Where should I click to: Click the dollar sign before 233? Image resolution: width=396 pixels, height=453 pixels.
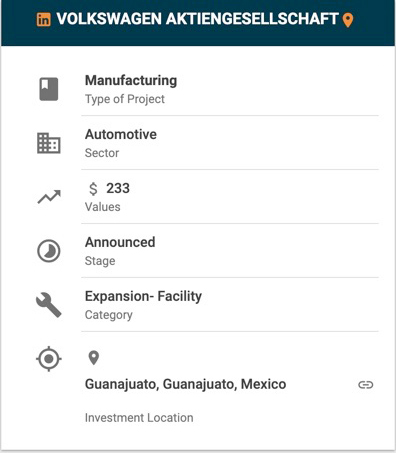pyautogui.click(x=93, y=189)
